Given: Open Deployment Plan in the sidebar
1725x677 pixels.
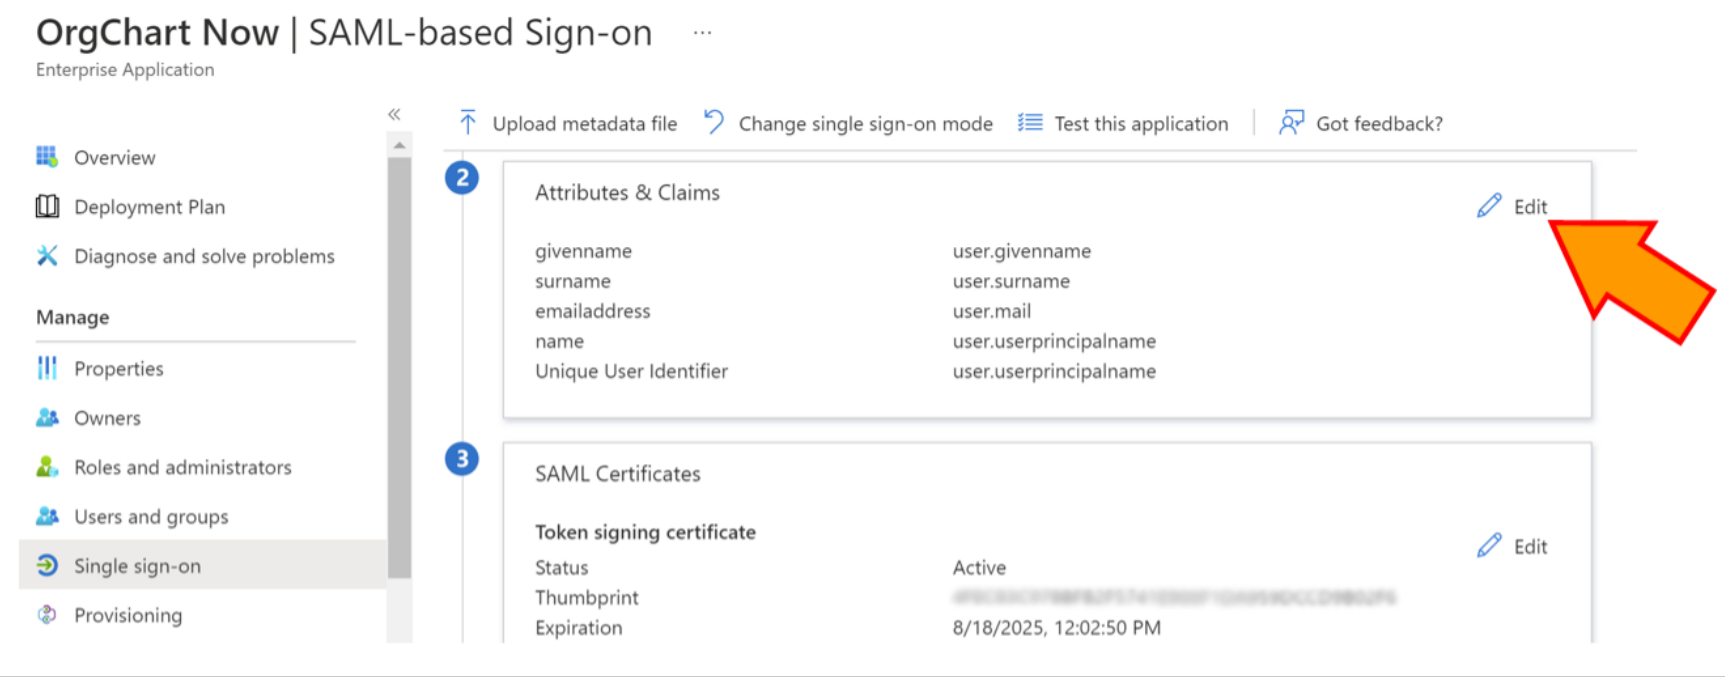Looking at the screenshot, I should [150, 207].
